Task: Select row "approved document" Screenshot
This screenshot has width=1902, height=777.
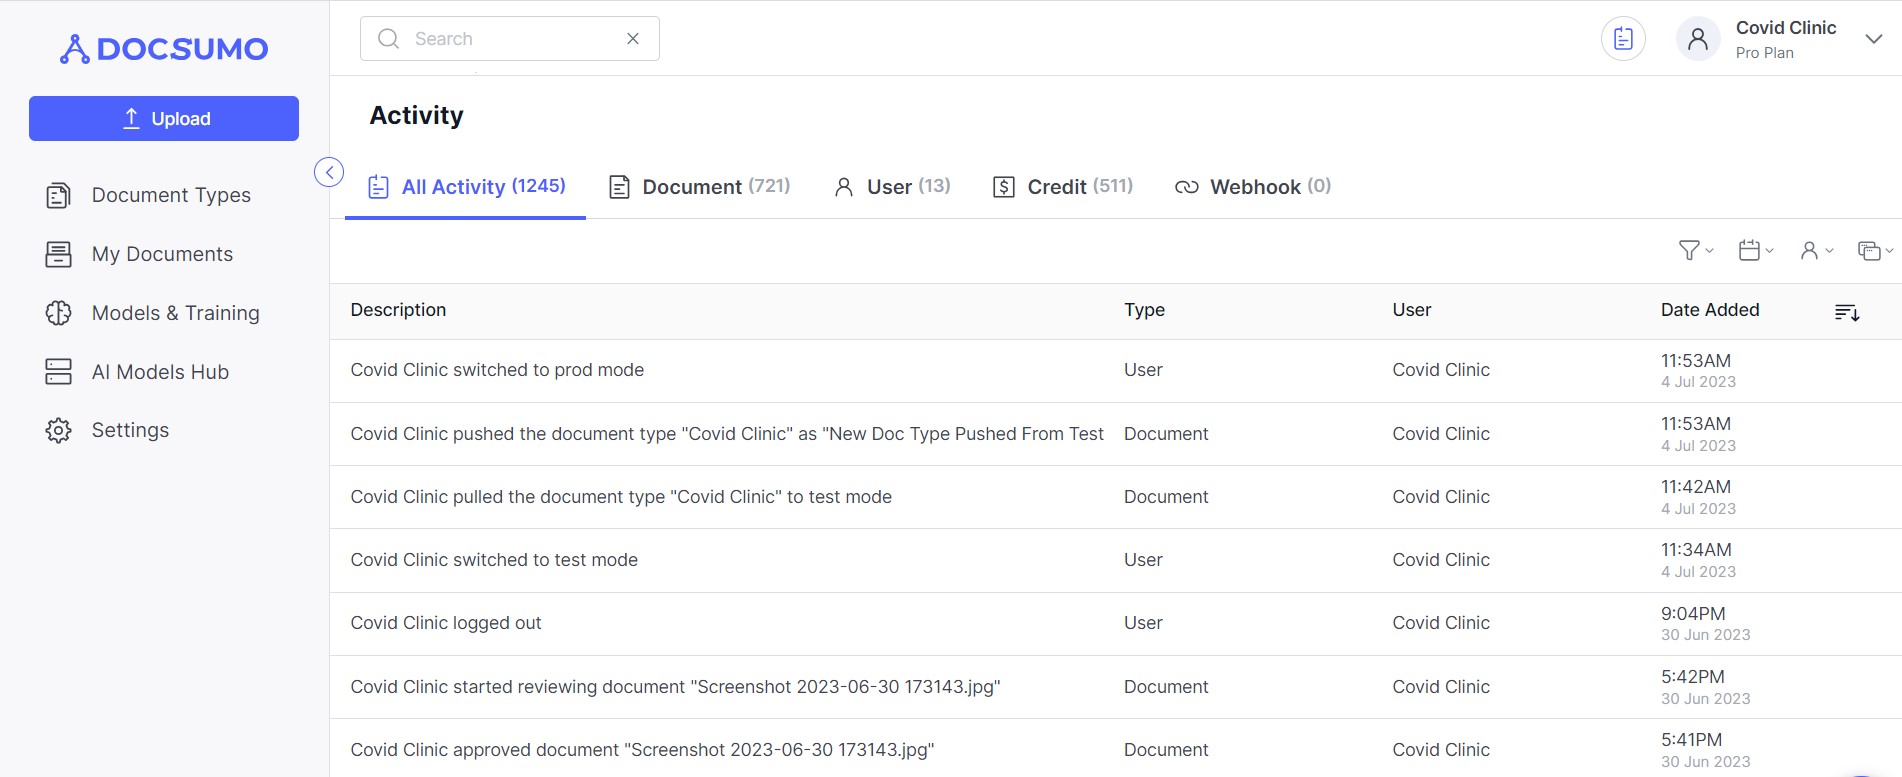Action: (x=1116, y=748)
